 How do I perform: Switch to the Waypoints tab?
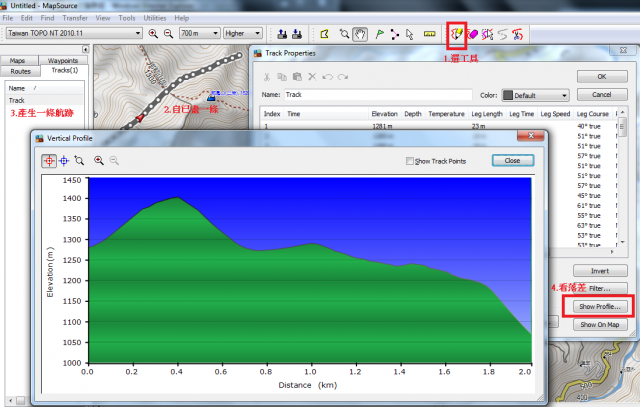(63, 60)
